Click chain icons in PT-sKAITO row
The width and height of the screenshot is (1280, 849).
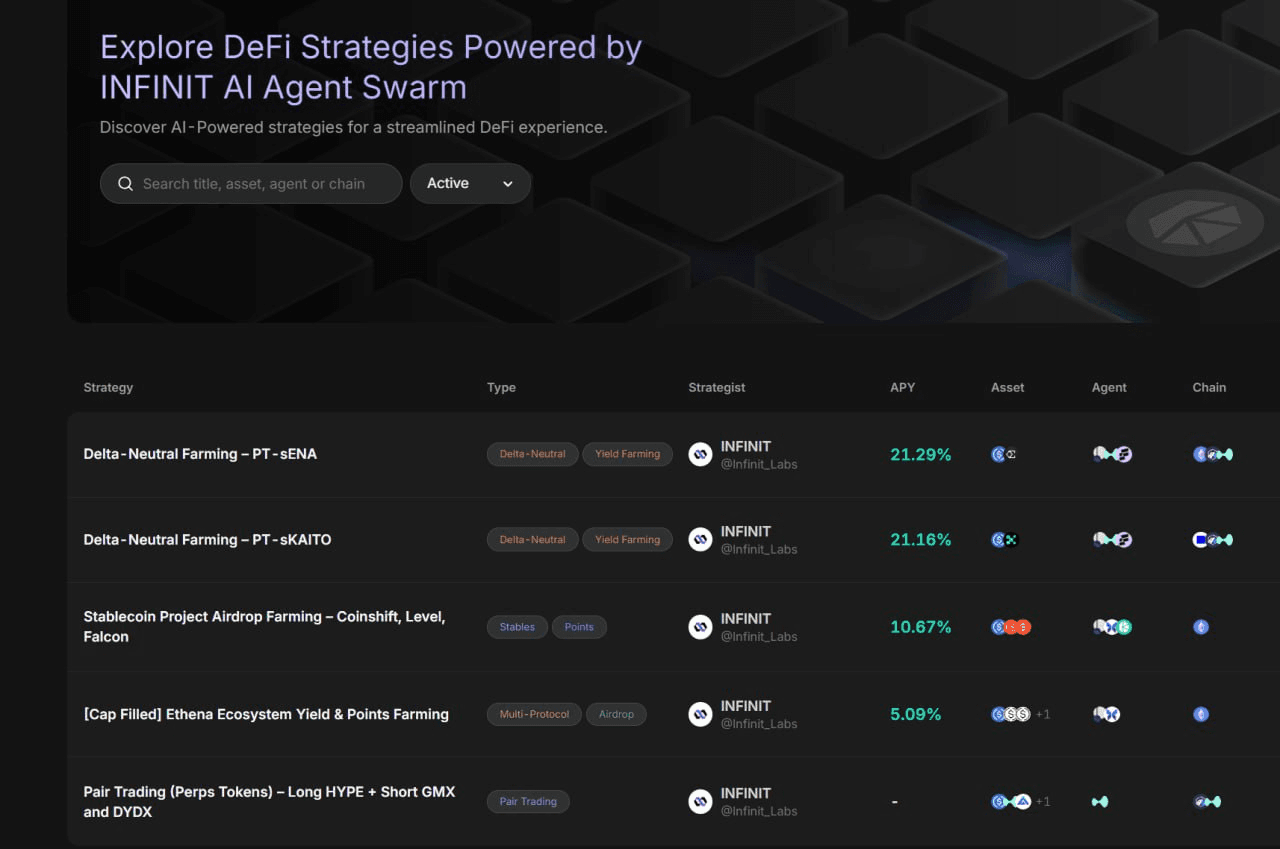click(x=1213, y=540)
